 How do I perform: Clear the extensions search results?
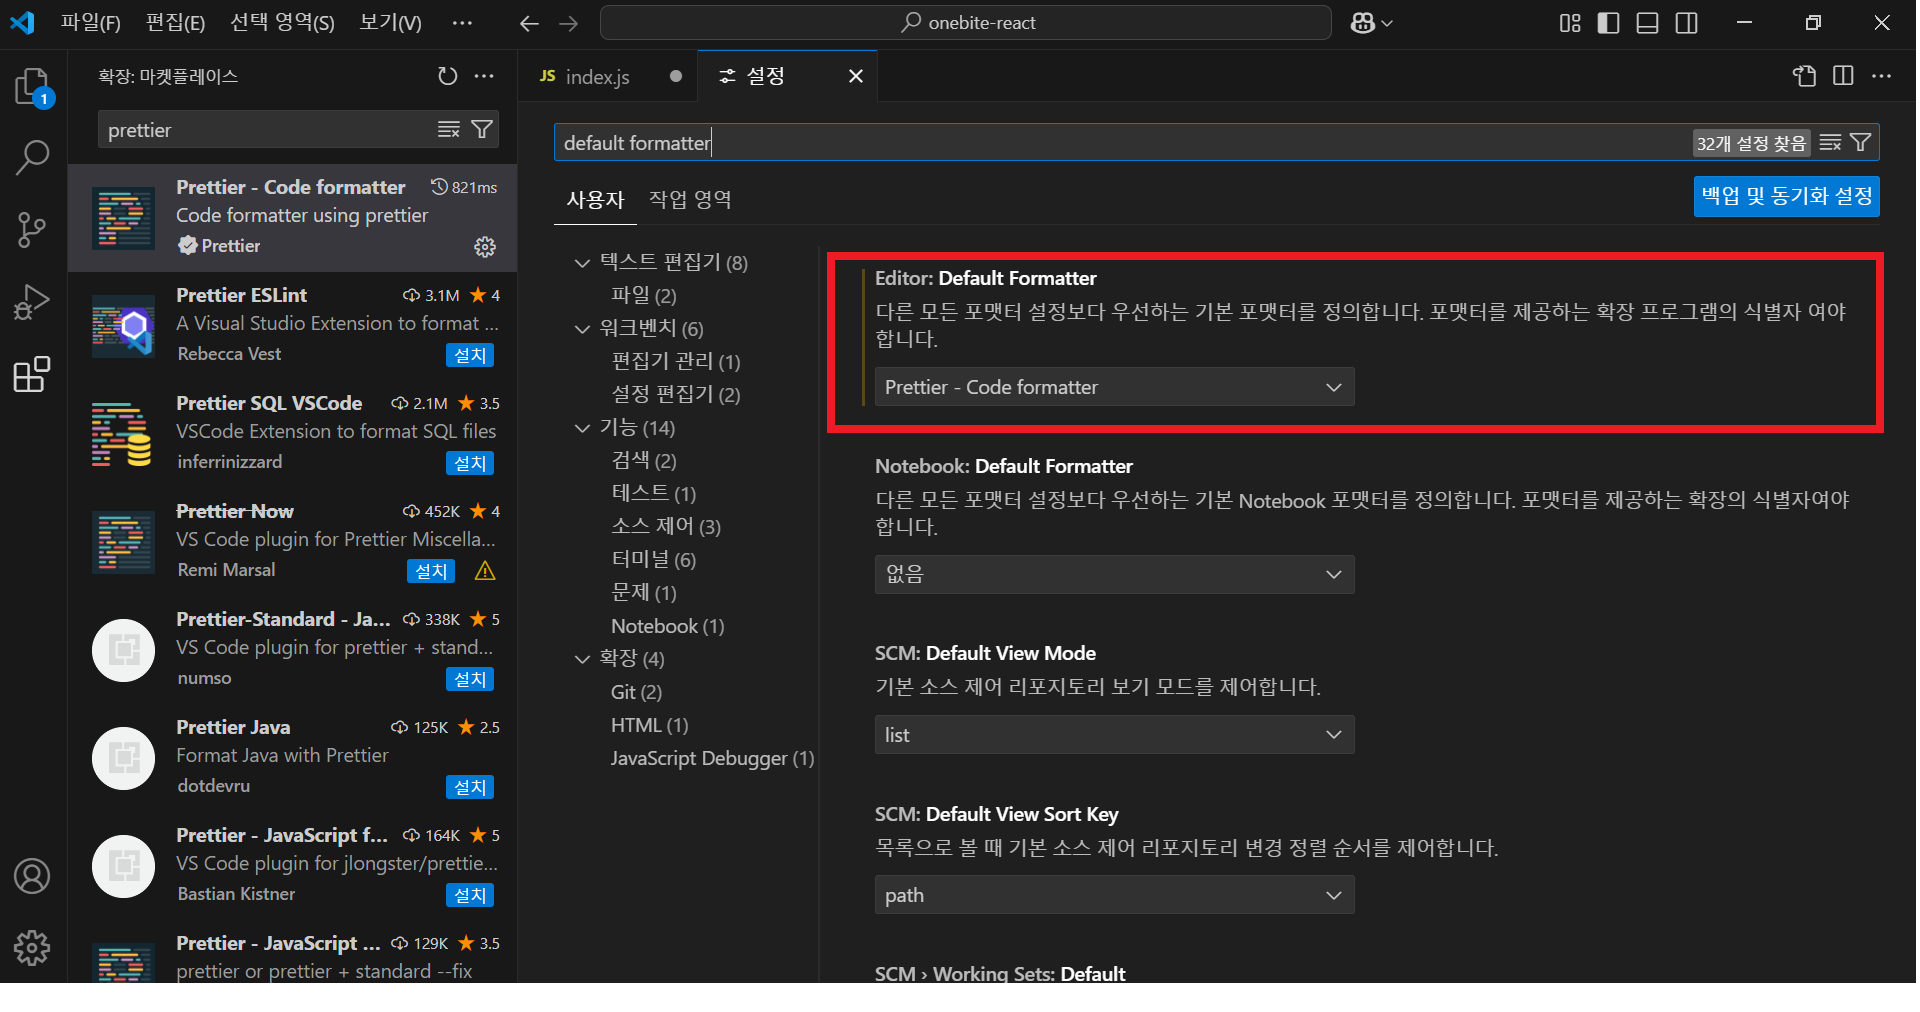449,130
